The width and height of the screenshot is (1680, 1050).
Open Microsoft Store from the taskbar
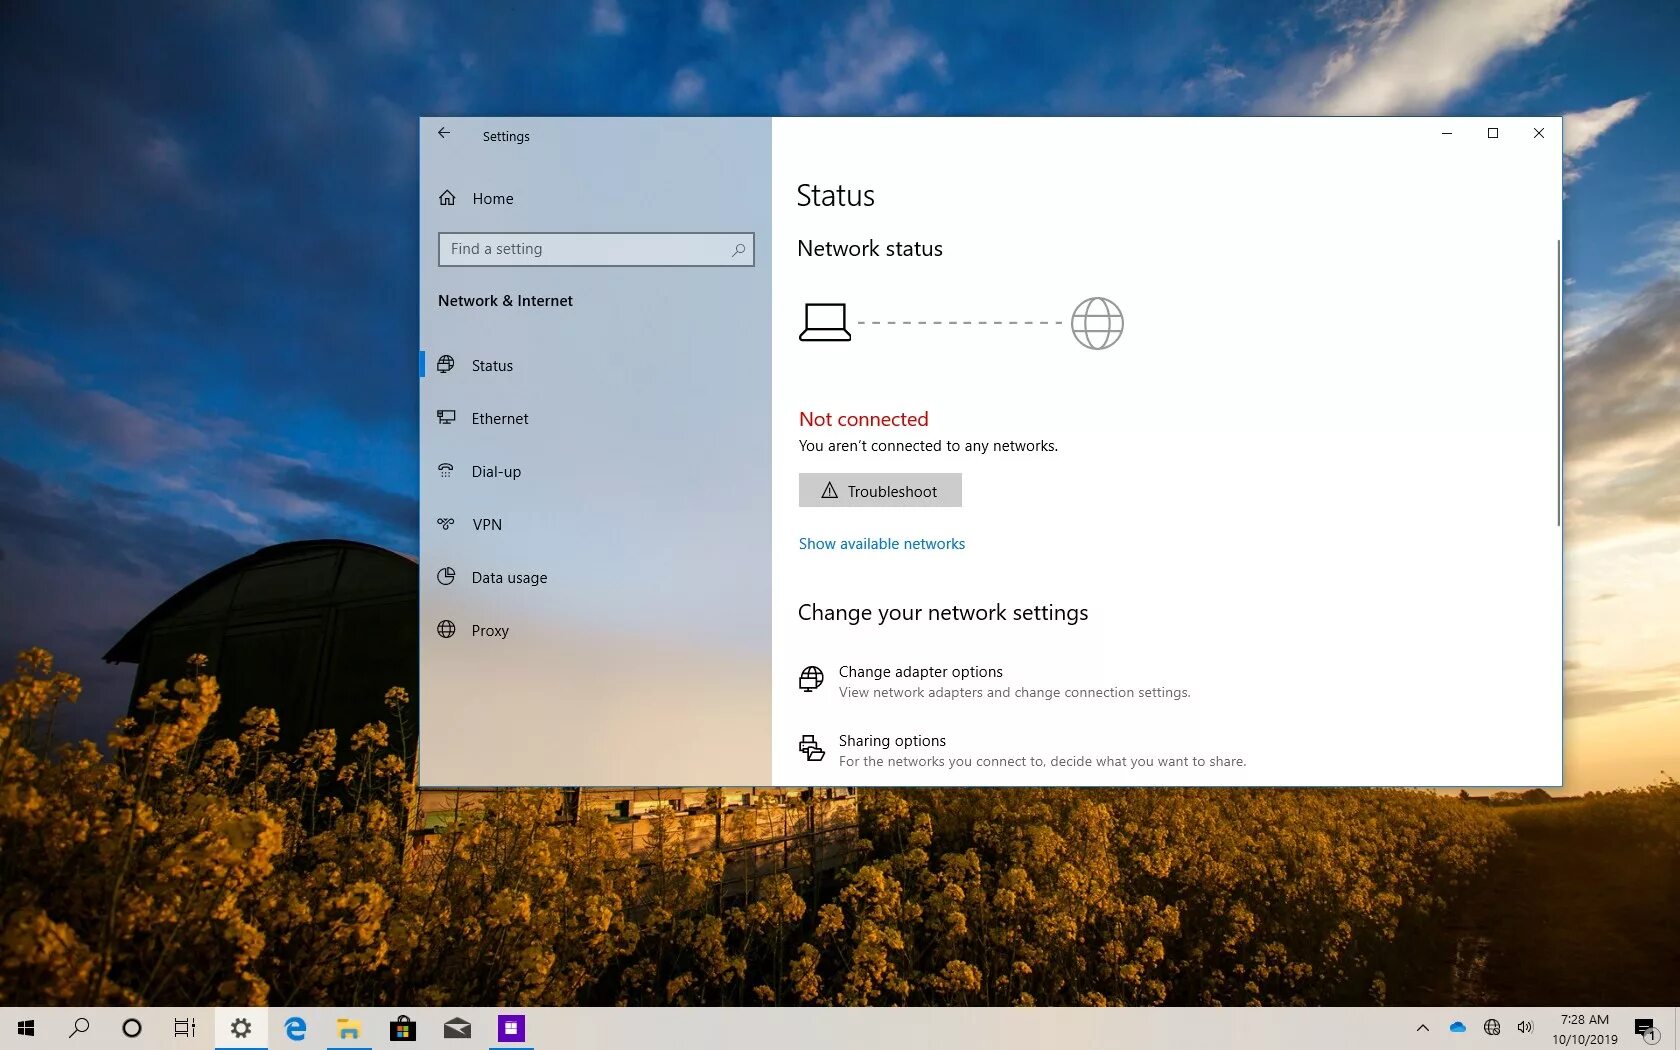coord(402,1027)
